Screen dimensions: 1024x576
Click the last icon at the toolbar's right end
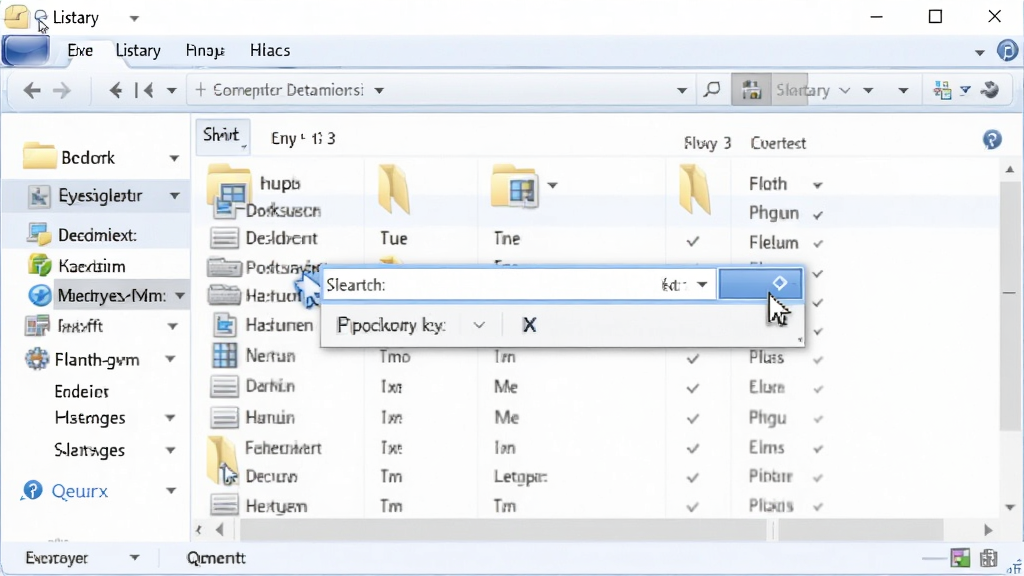pyautogui.click(x=991, y=90)
